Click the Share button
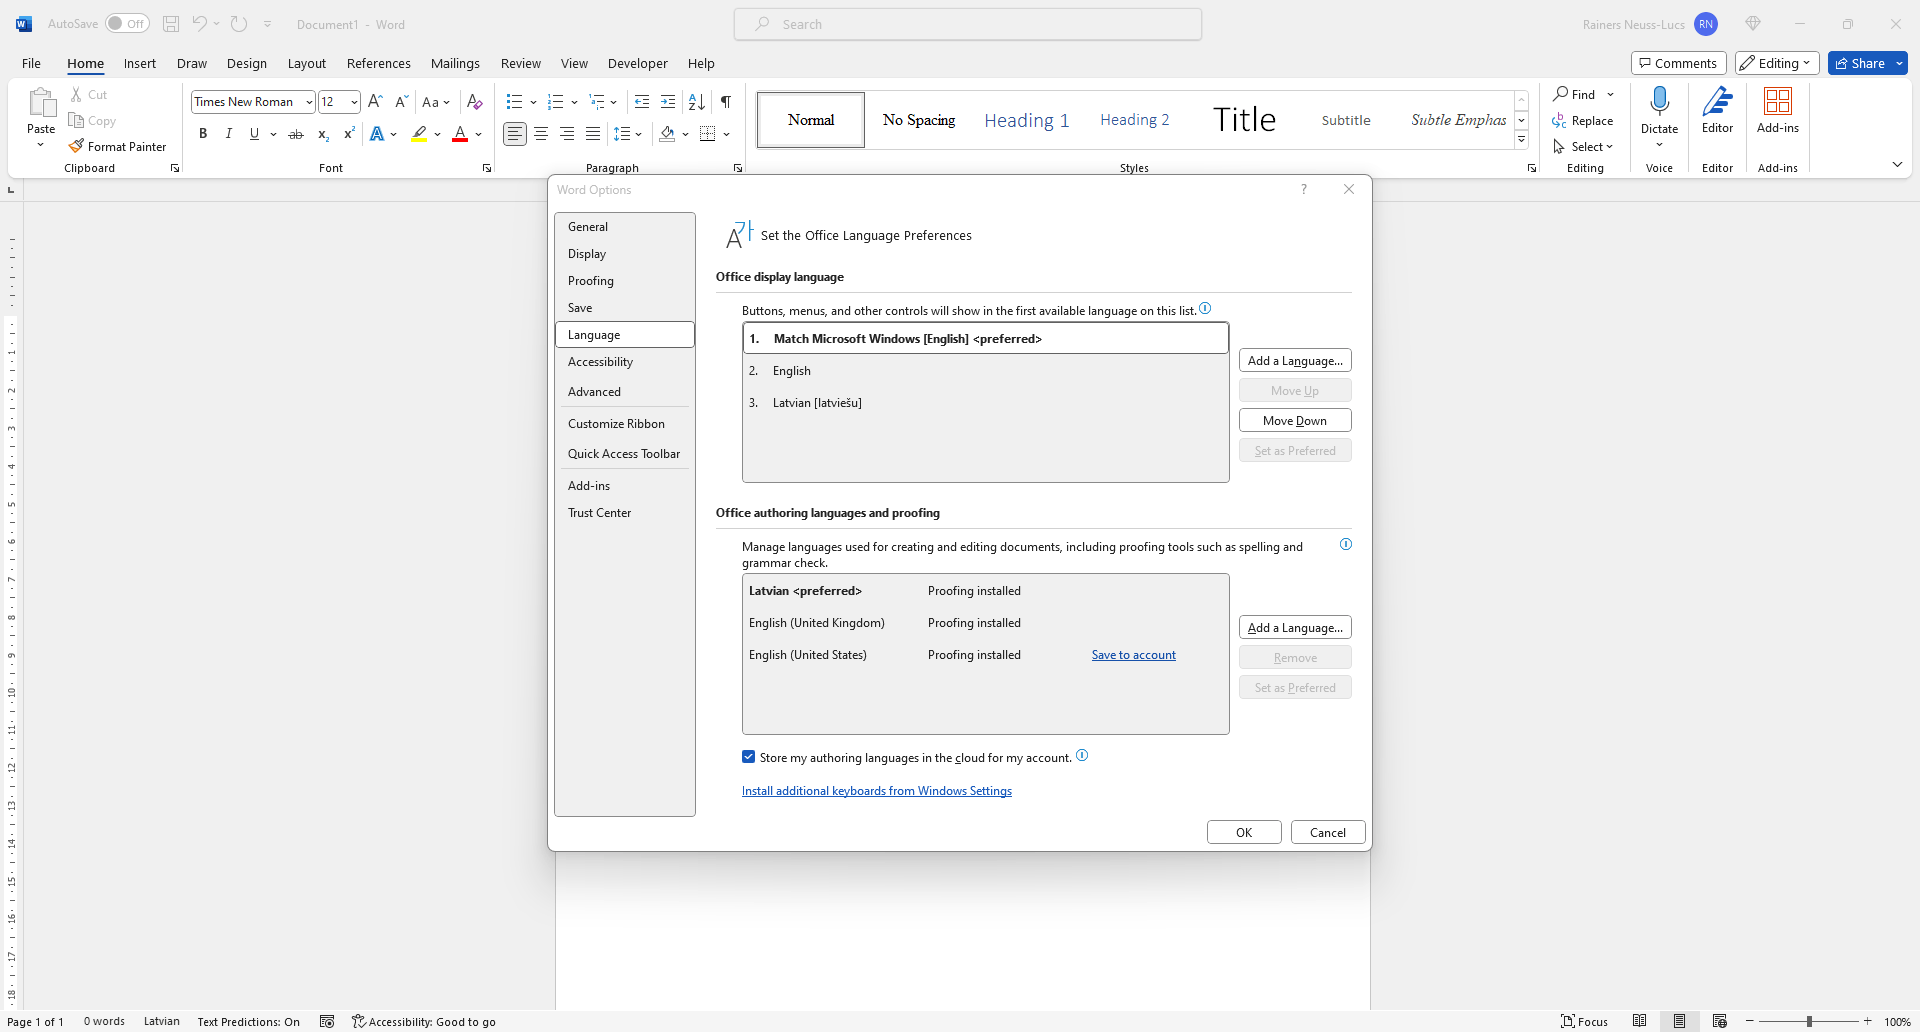Image resolution: width=1920 pixels, height=1032 pixels. pyautogui.click(x=1860, y=63)
